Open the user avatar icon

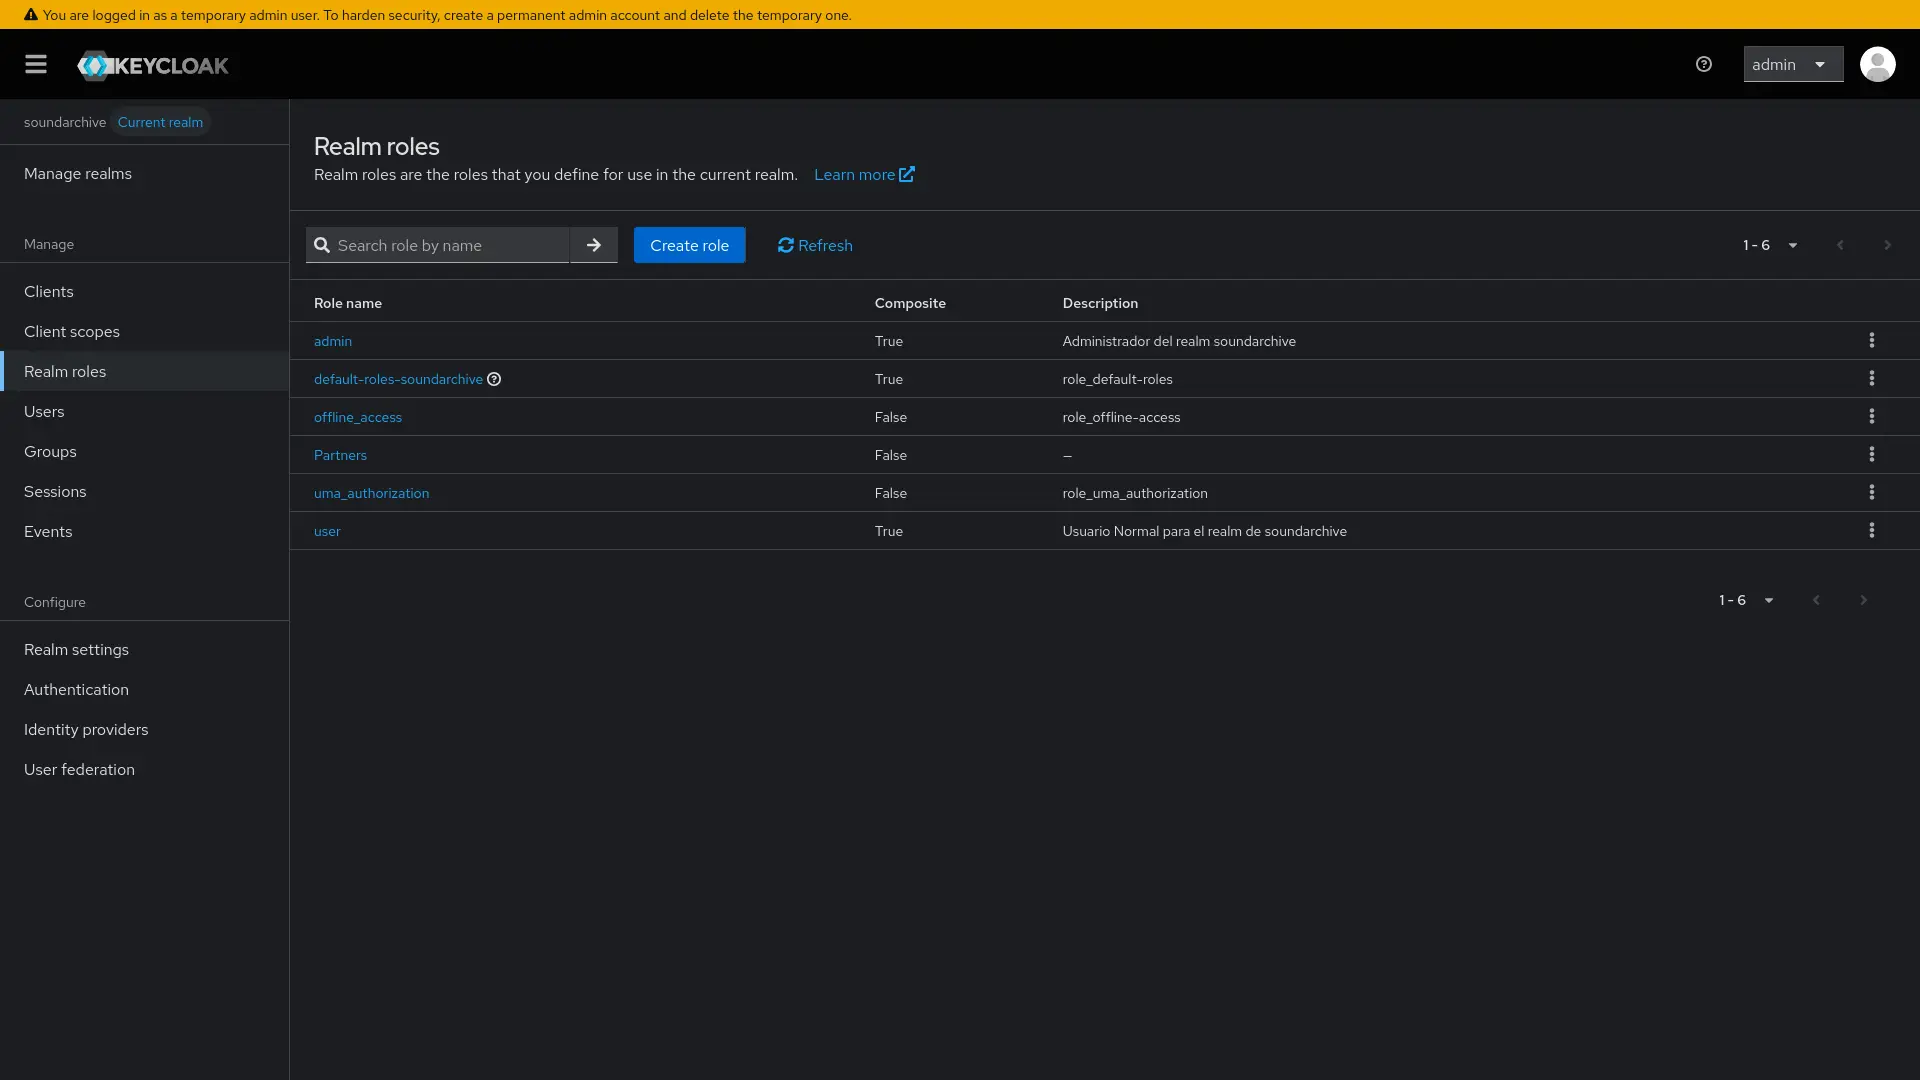[x=1877, y=64]
